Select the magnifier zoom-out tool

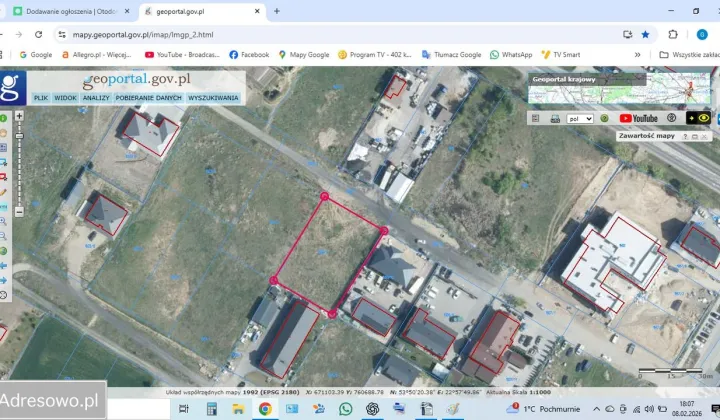[3, 236]
